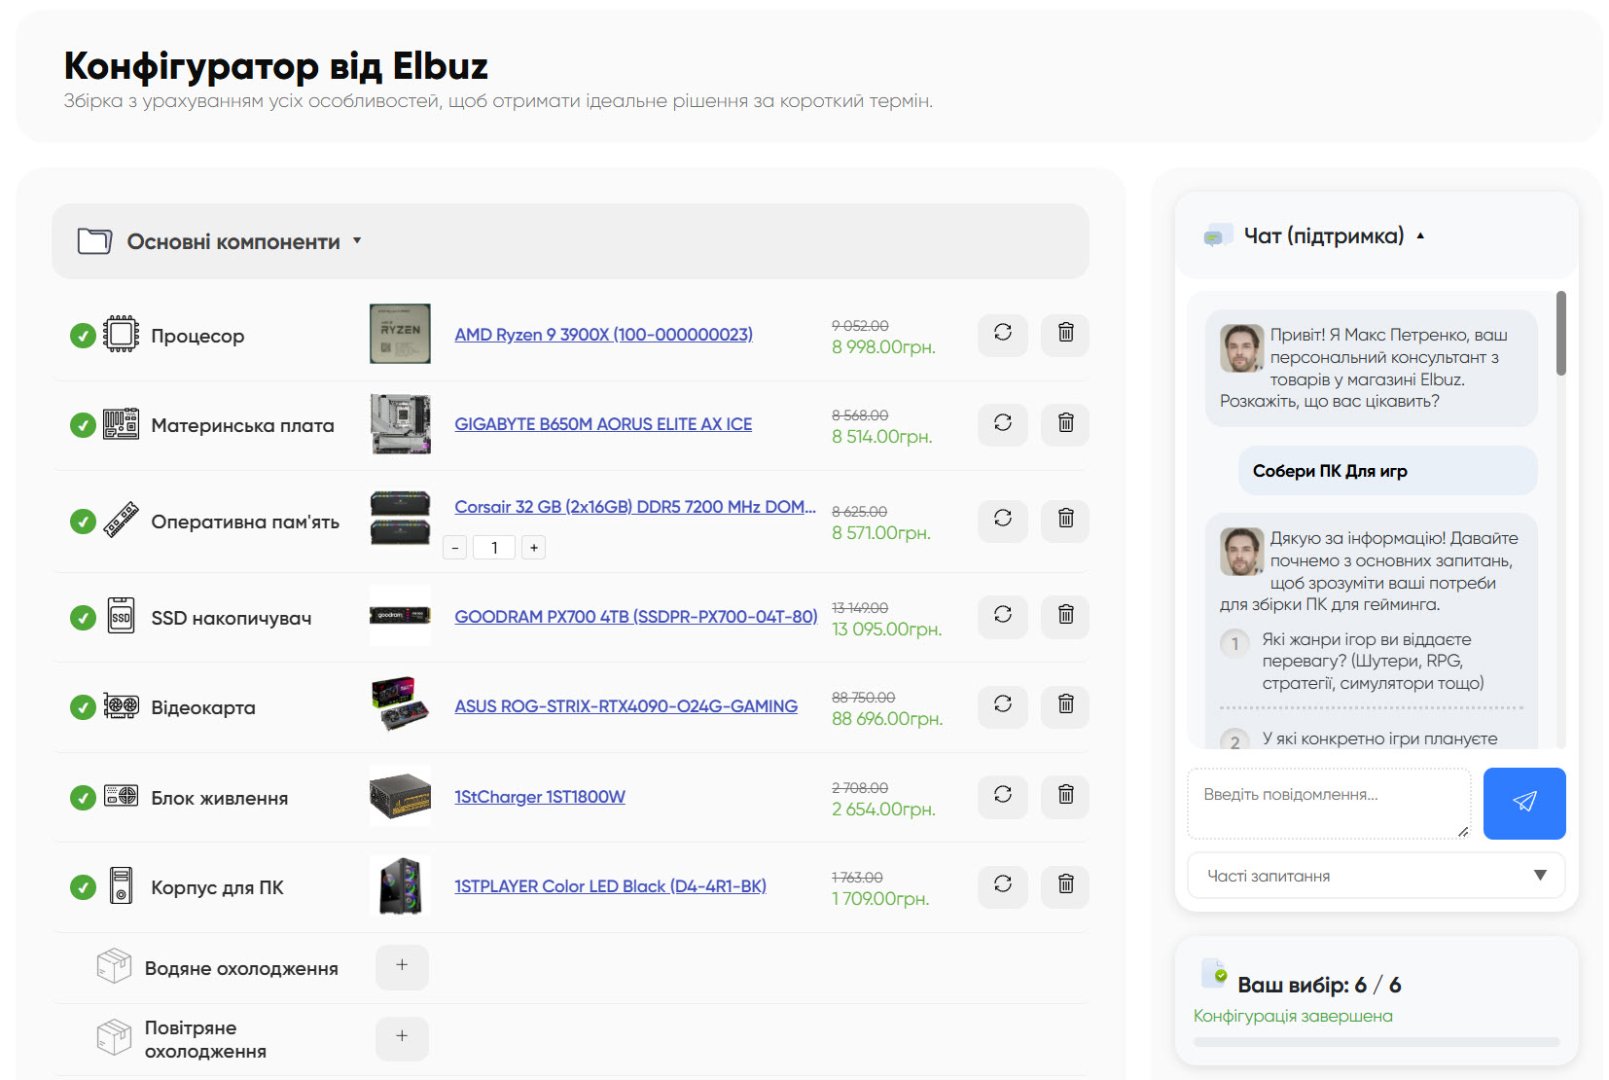The width and height of the screenshot is (1609, 1080).
Task: Add a Повітряне охолодження component
Action: 401,1037
